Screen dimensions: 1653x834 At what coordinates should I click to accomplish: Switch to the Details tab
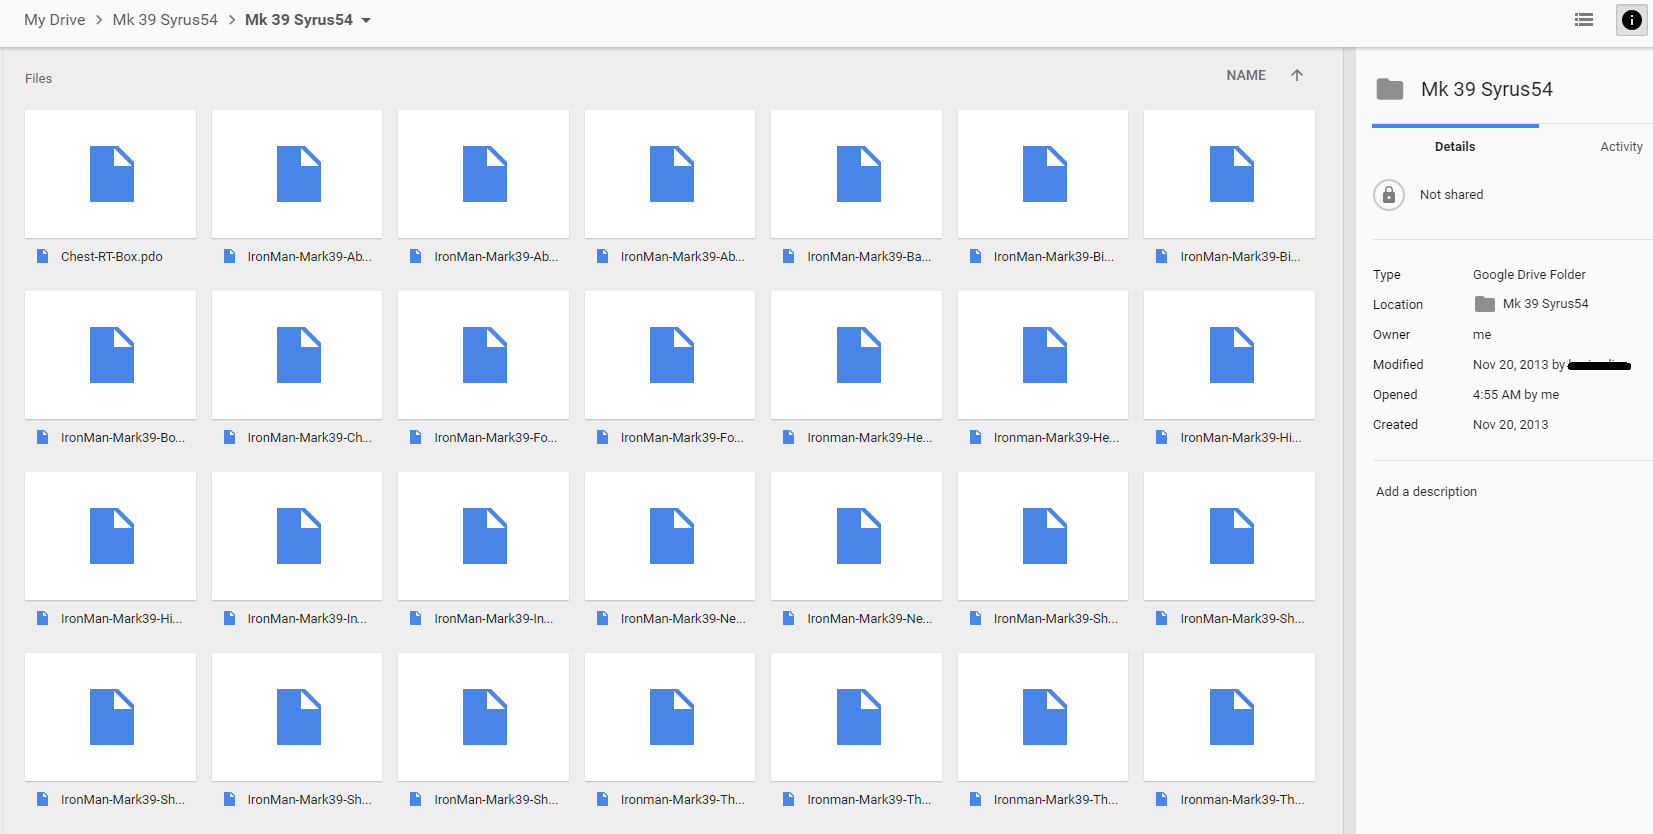click(x=1455, y=147)
